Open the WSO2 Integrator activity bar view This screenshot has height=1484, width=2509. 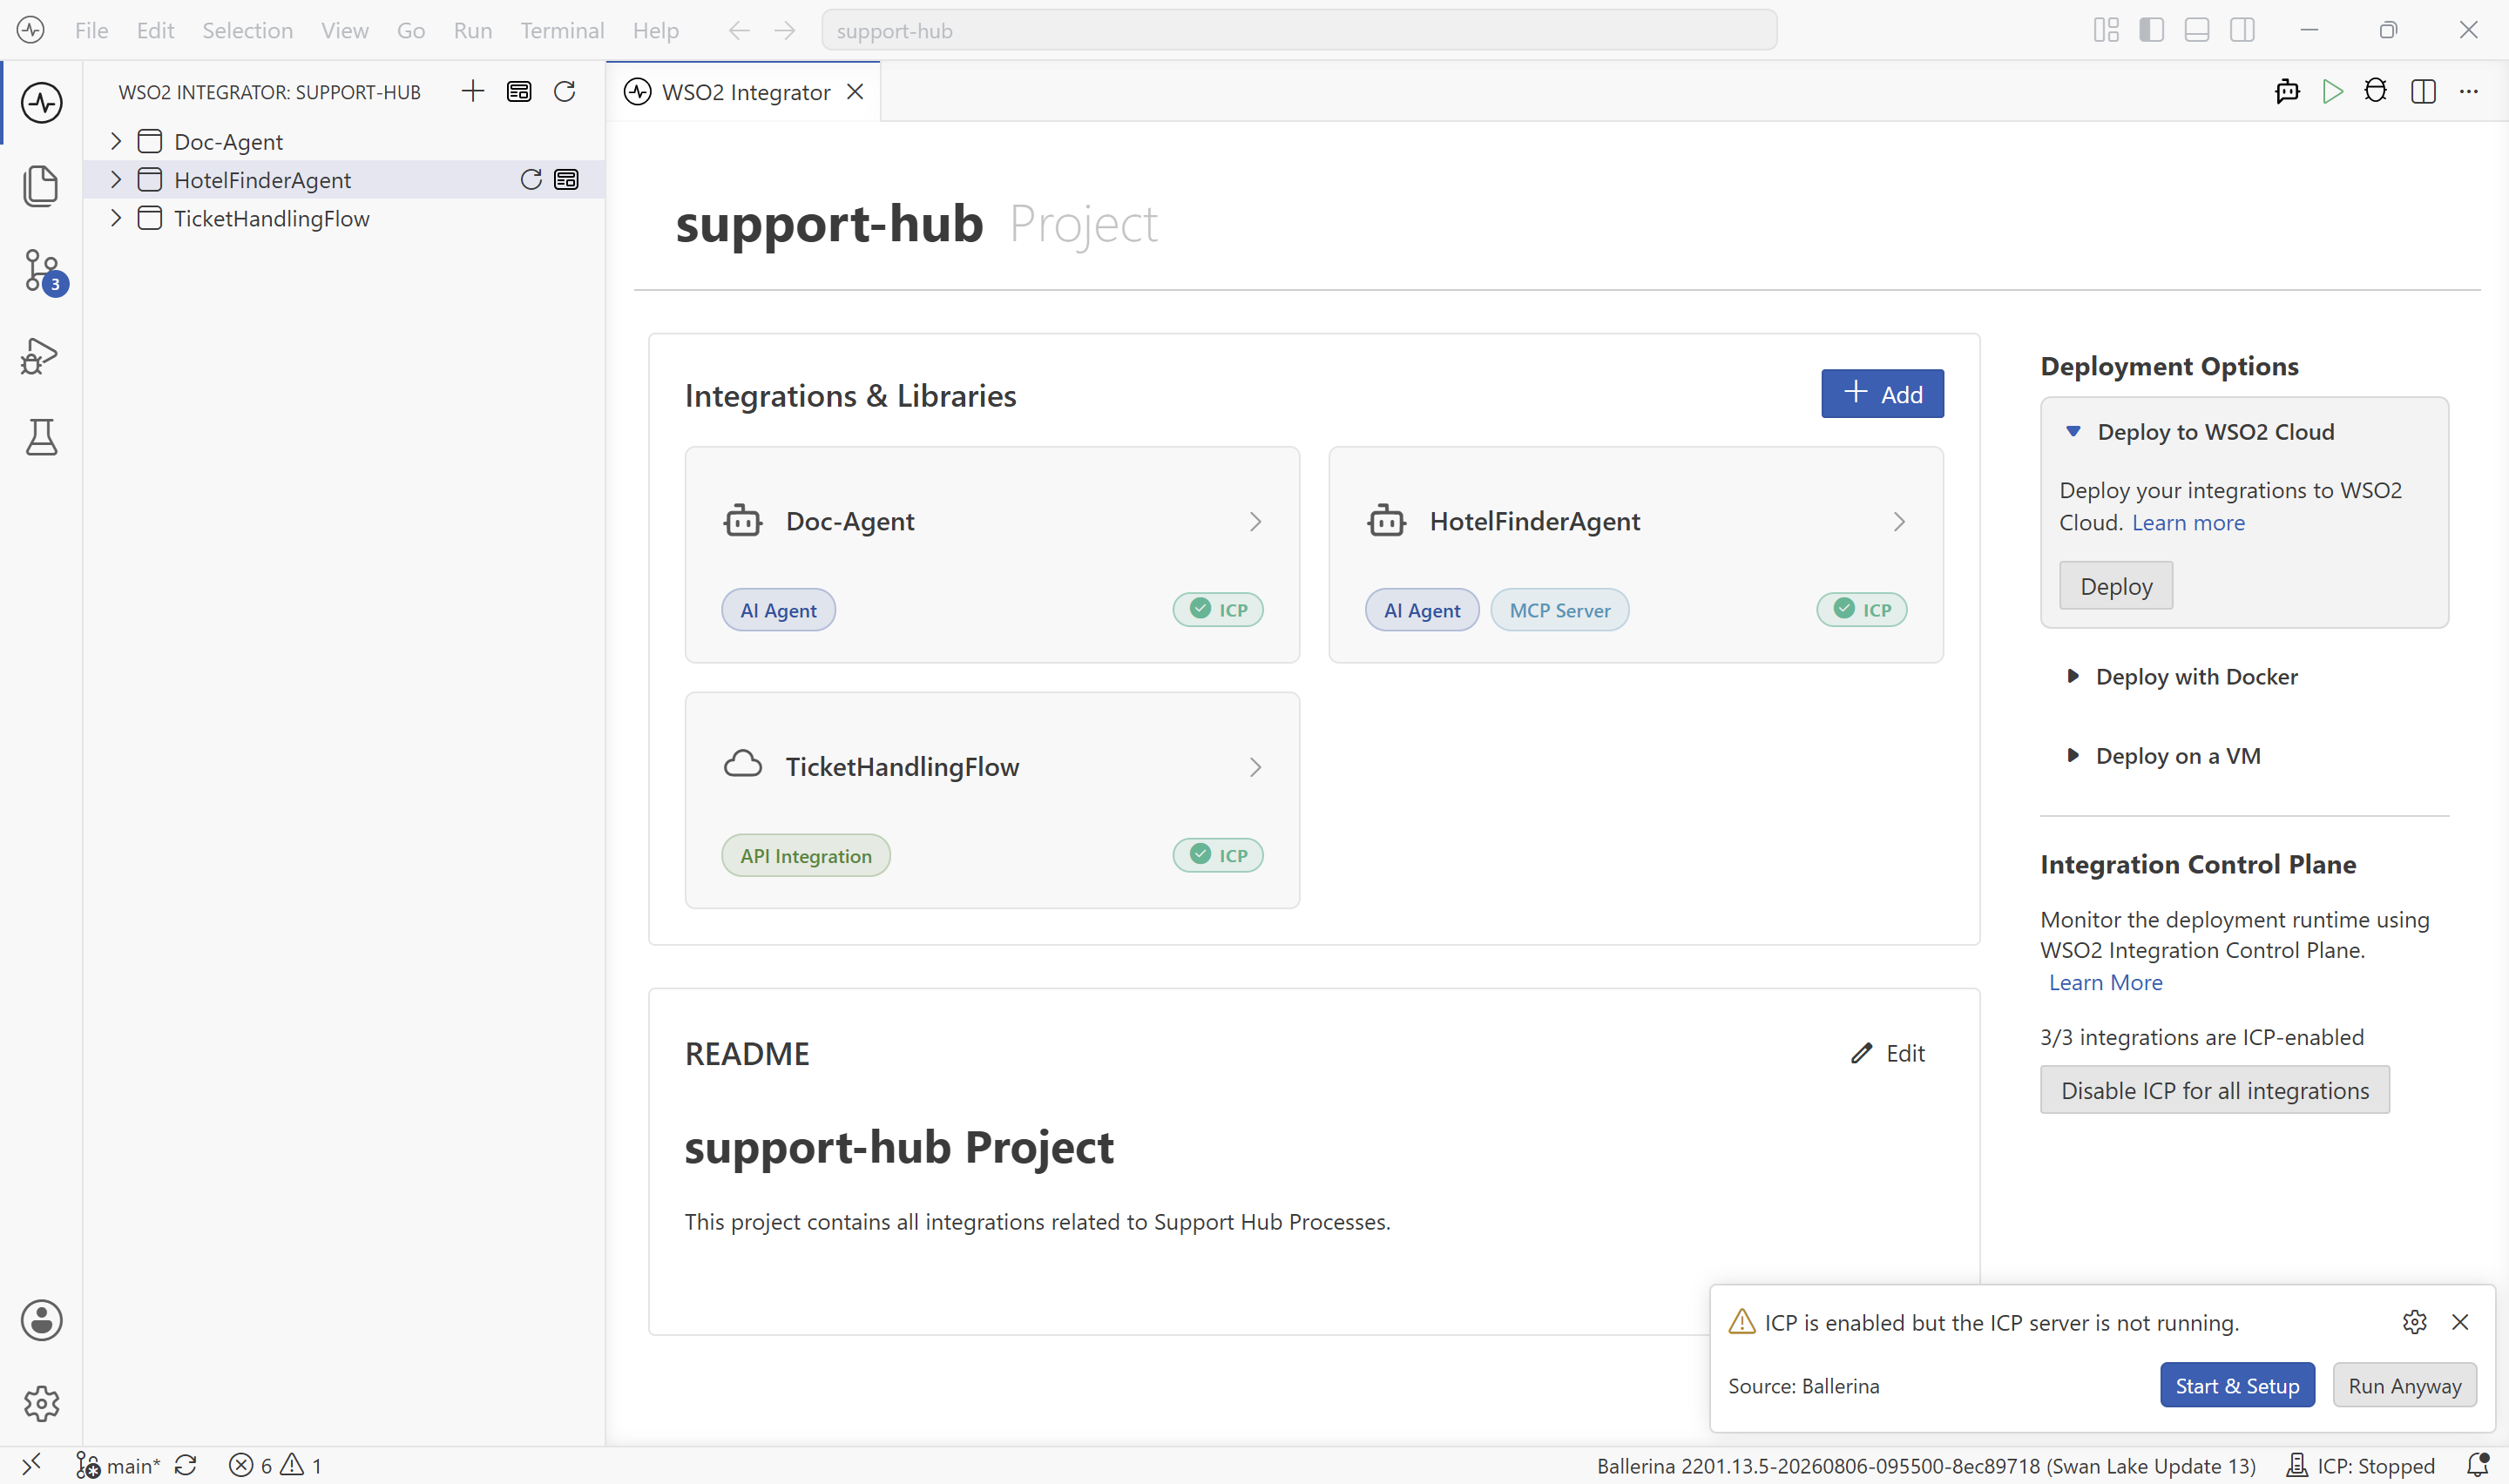[41, 102]
